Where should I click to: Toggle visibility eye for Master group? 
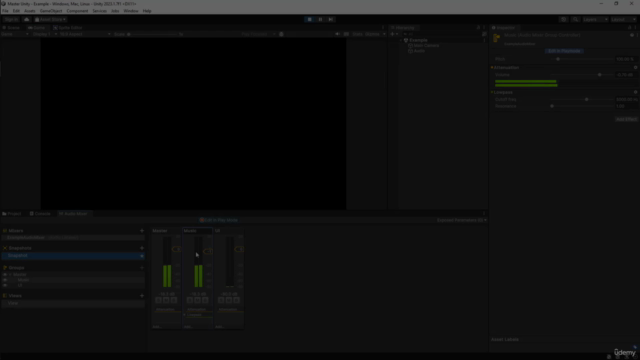(x=5, y=275)
